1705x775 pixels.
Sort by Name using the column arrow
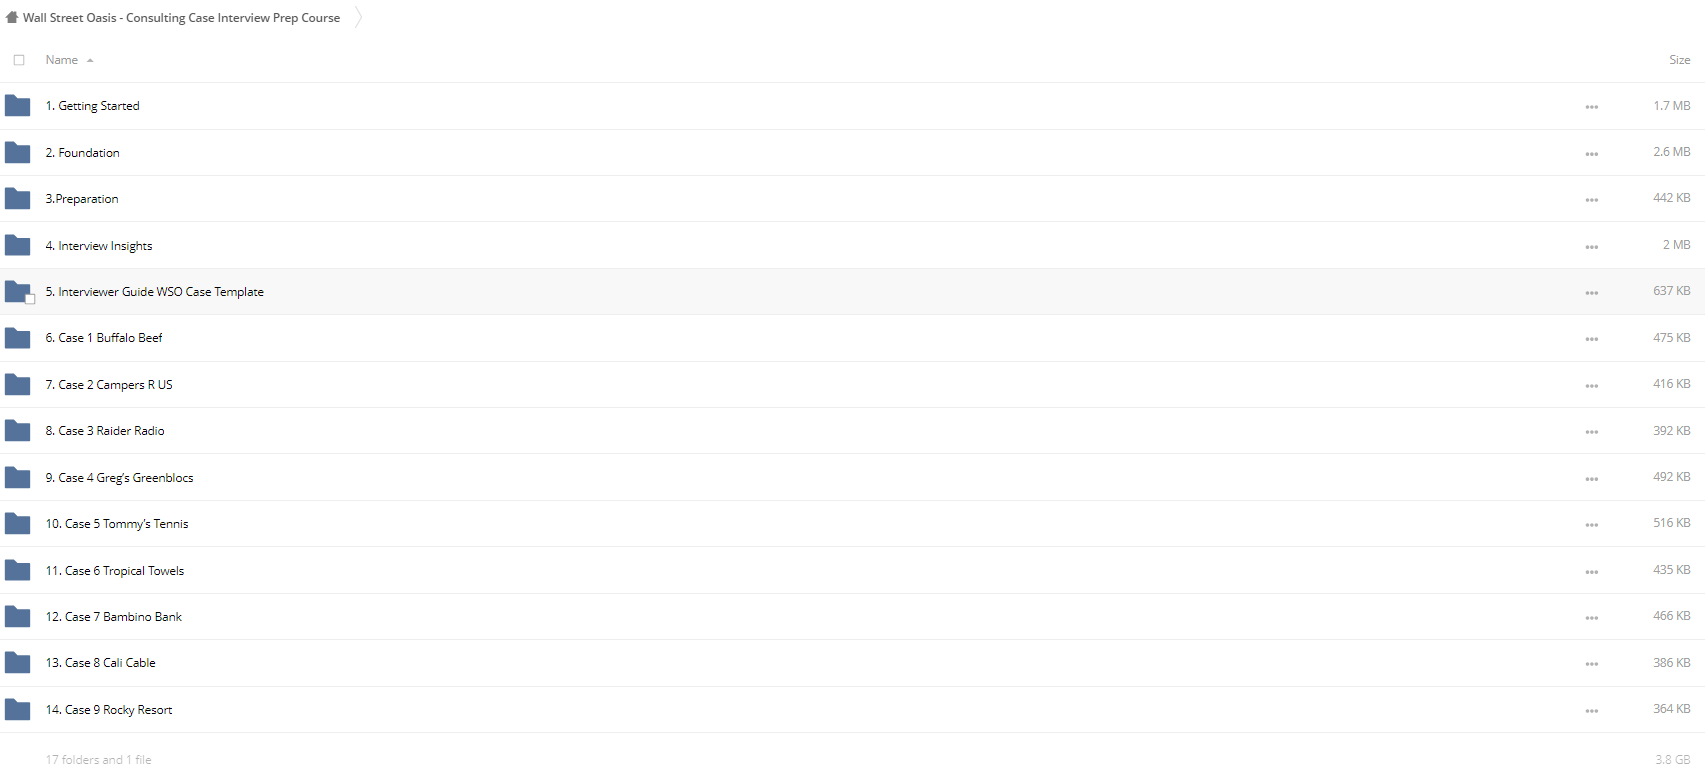pyautogui.click(x=90, y=61)
